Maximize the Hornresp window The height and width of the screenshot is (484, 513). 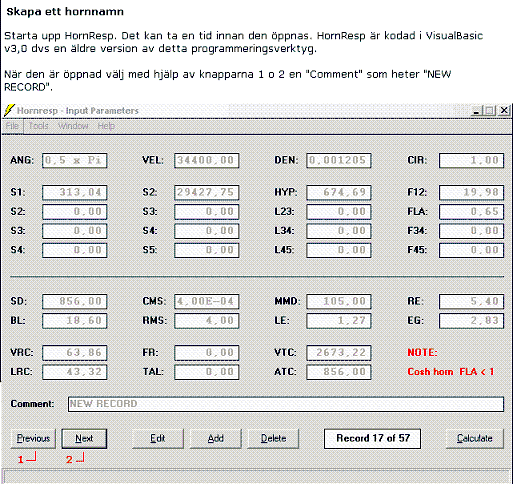pos(490,111)
